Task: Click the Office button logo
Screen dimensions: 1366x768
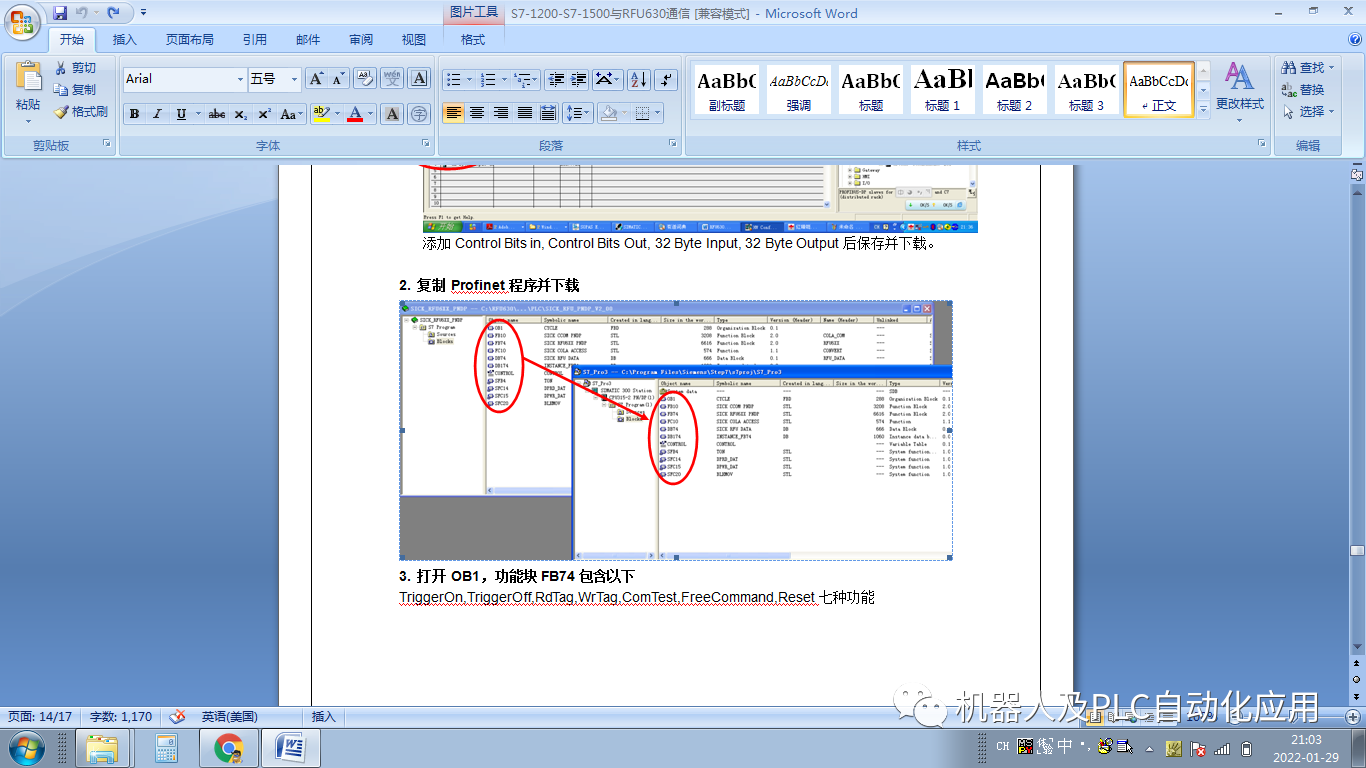Action: click(24, 20)
